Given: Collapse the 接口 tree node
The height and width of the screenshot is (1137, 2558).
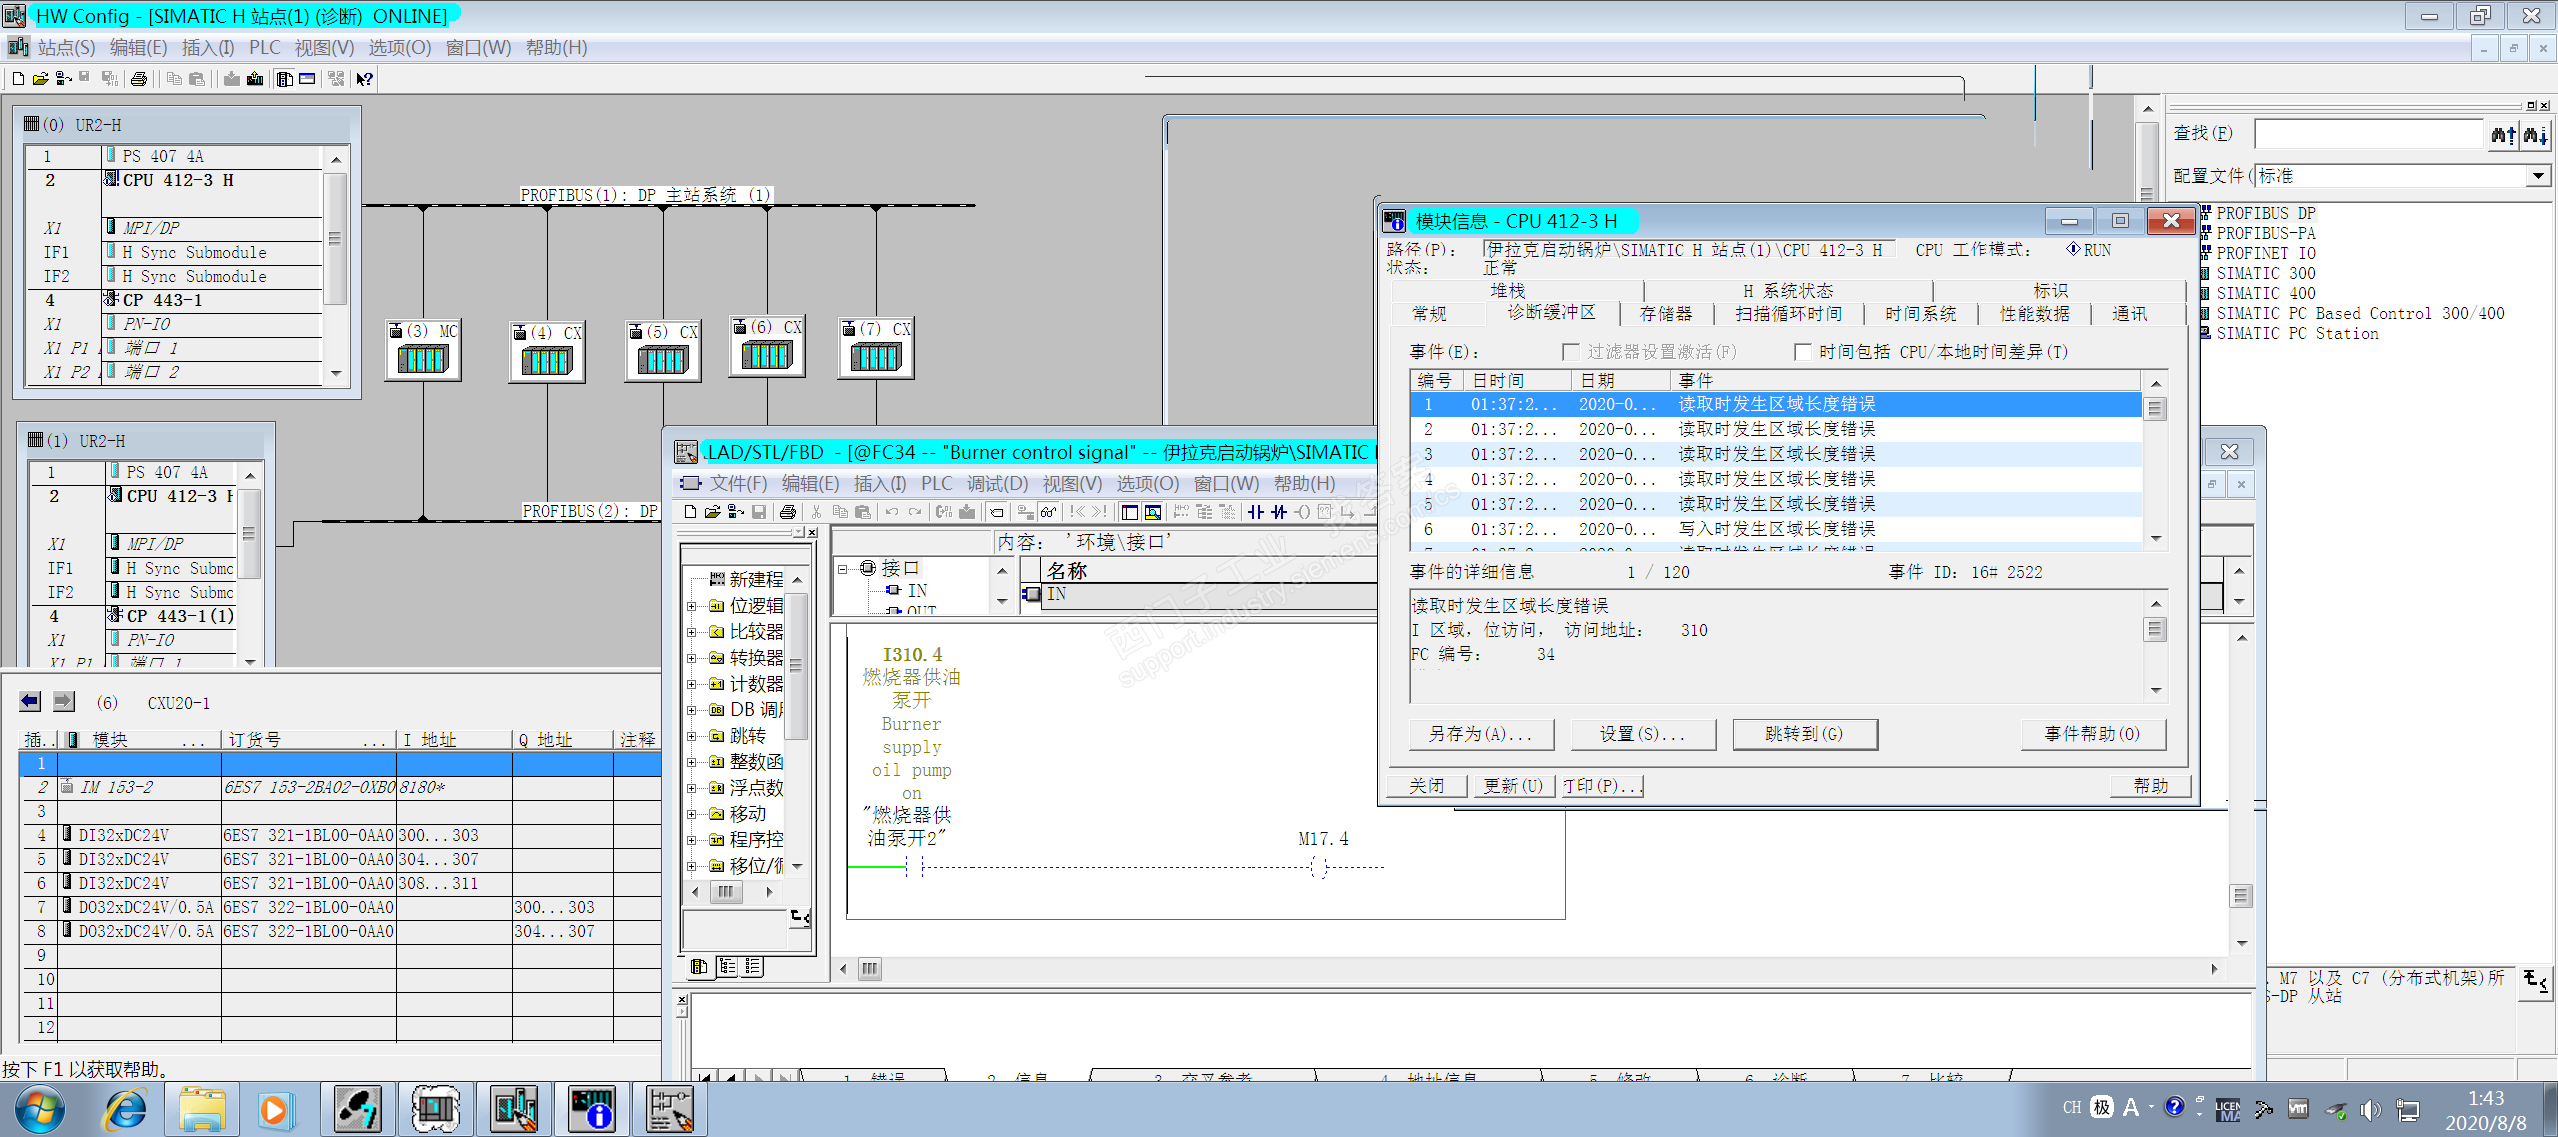Looking at the screenshot, I should click(x=843, y=569).
